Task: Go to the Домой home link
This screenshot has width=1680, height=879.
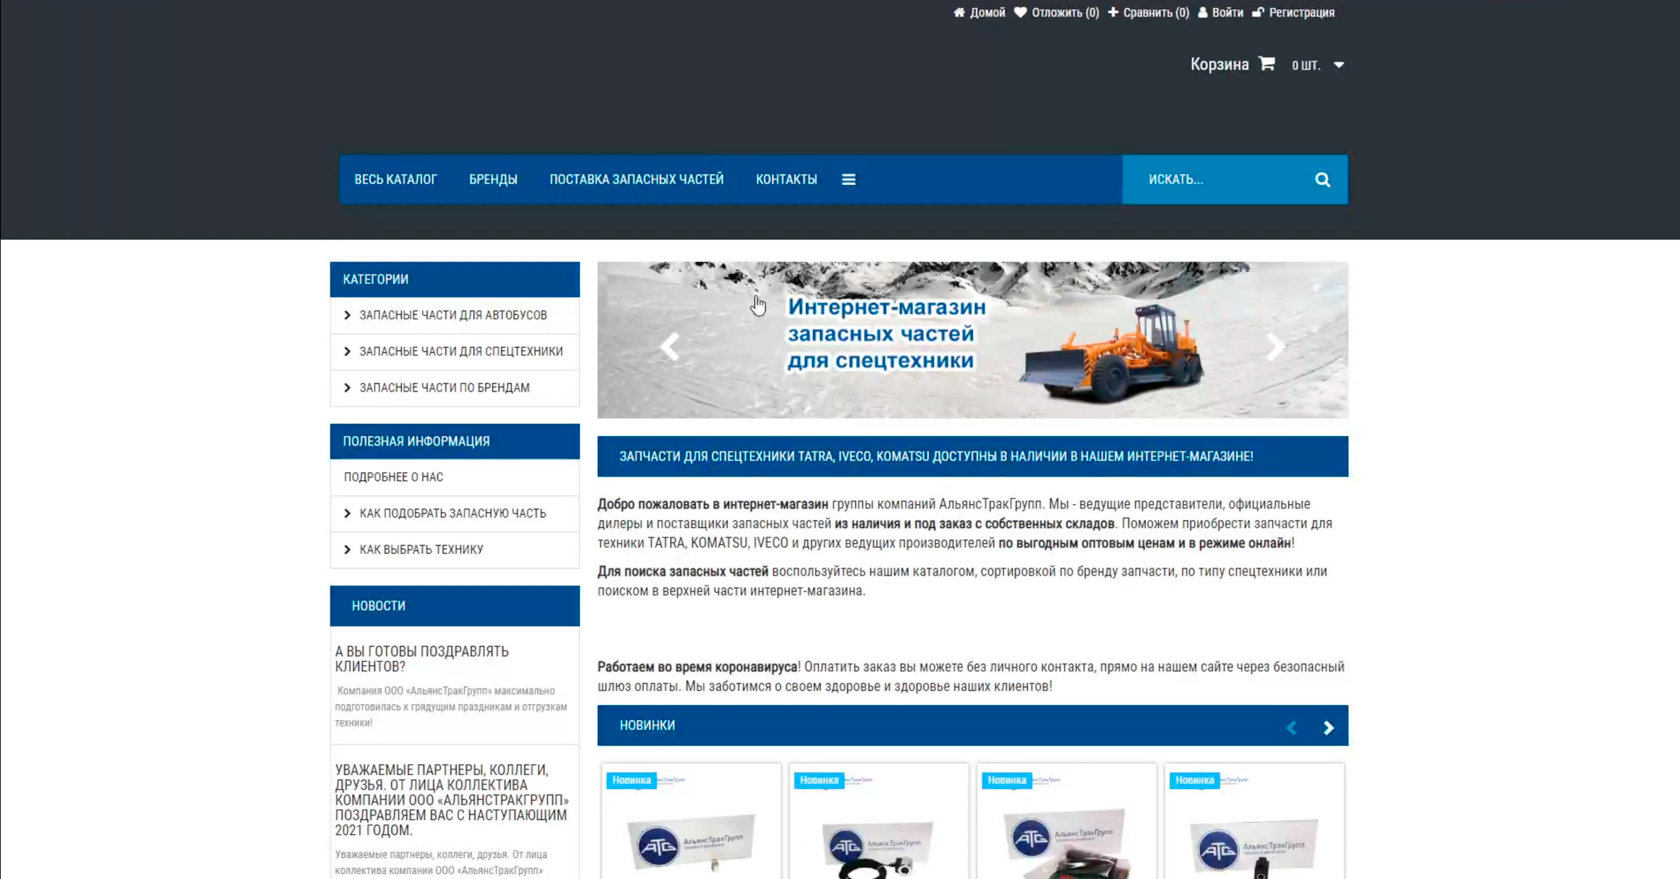Action: (x=979, y=13)
